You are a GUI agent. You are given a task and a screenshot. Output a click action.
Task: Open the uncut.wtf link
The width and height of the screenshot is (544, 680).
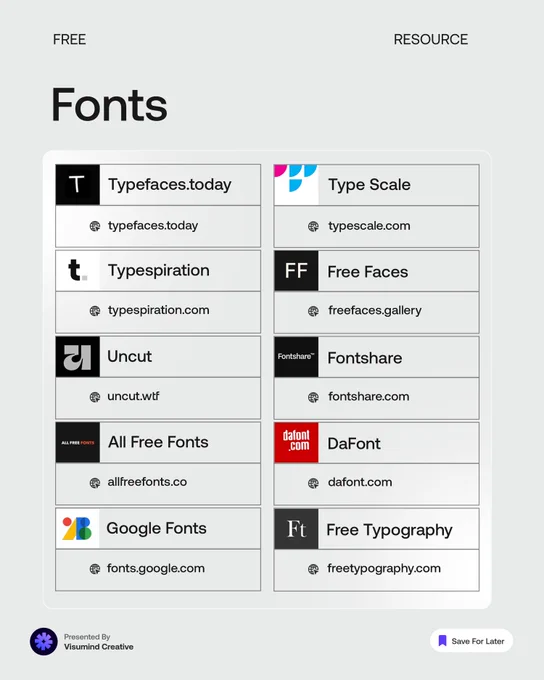point(133,396)
